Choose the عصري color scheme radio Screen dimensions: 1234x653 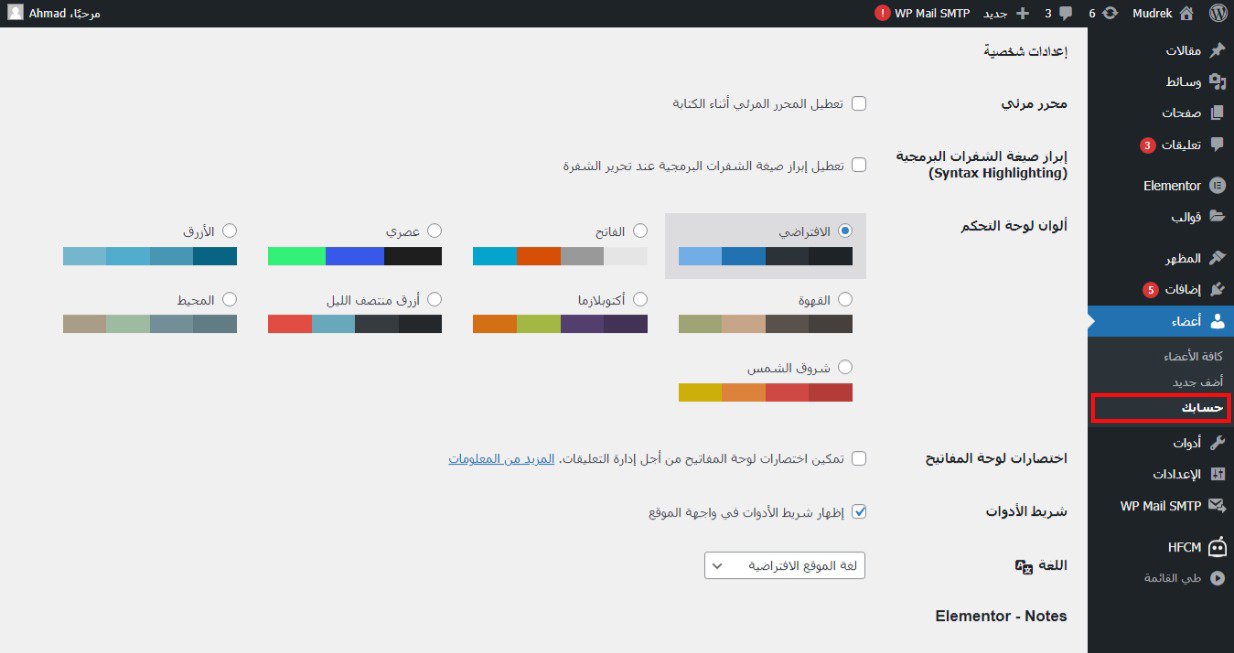tap(434, 231)
